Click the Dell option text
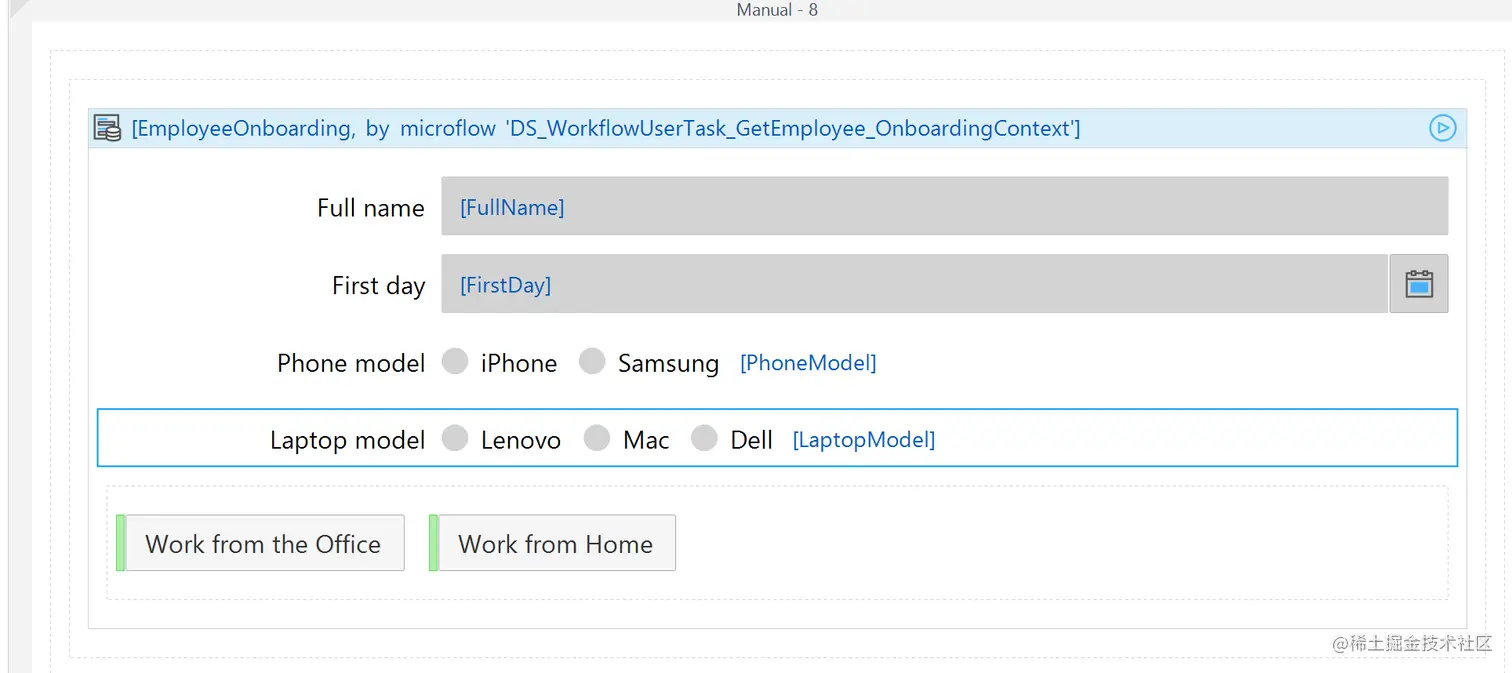This screenshot has height=673, width=1512. point(752,440)
